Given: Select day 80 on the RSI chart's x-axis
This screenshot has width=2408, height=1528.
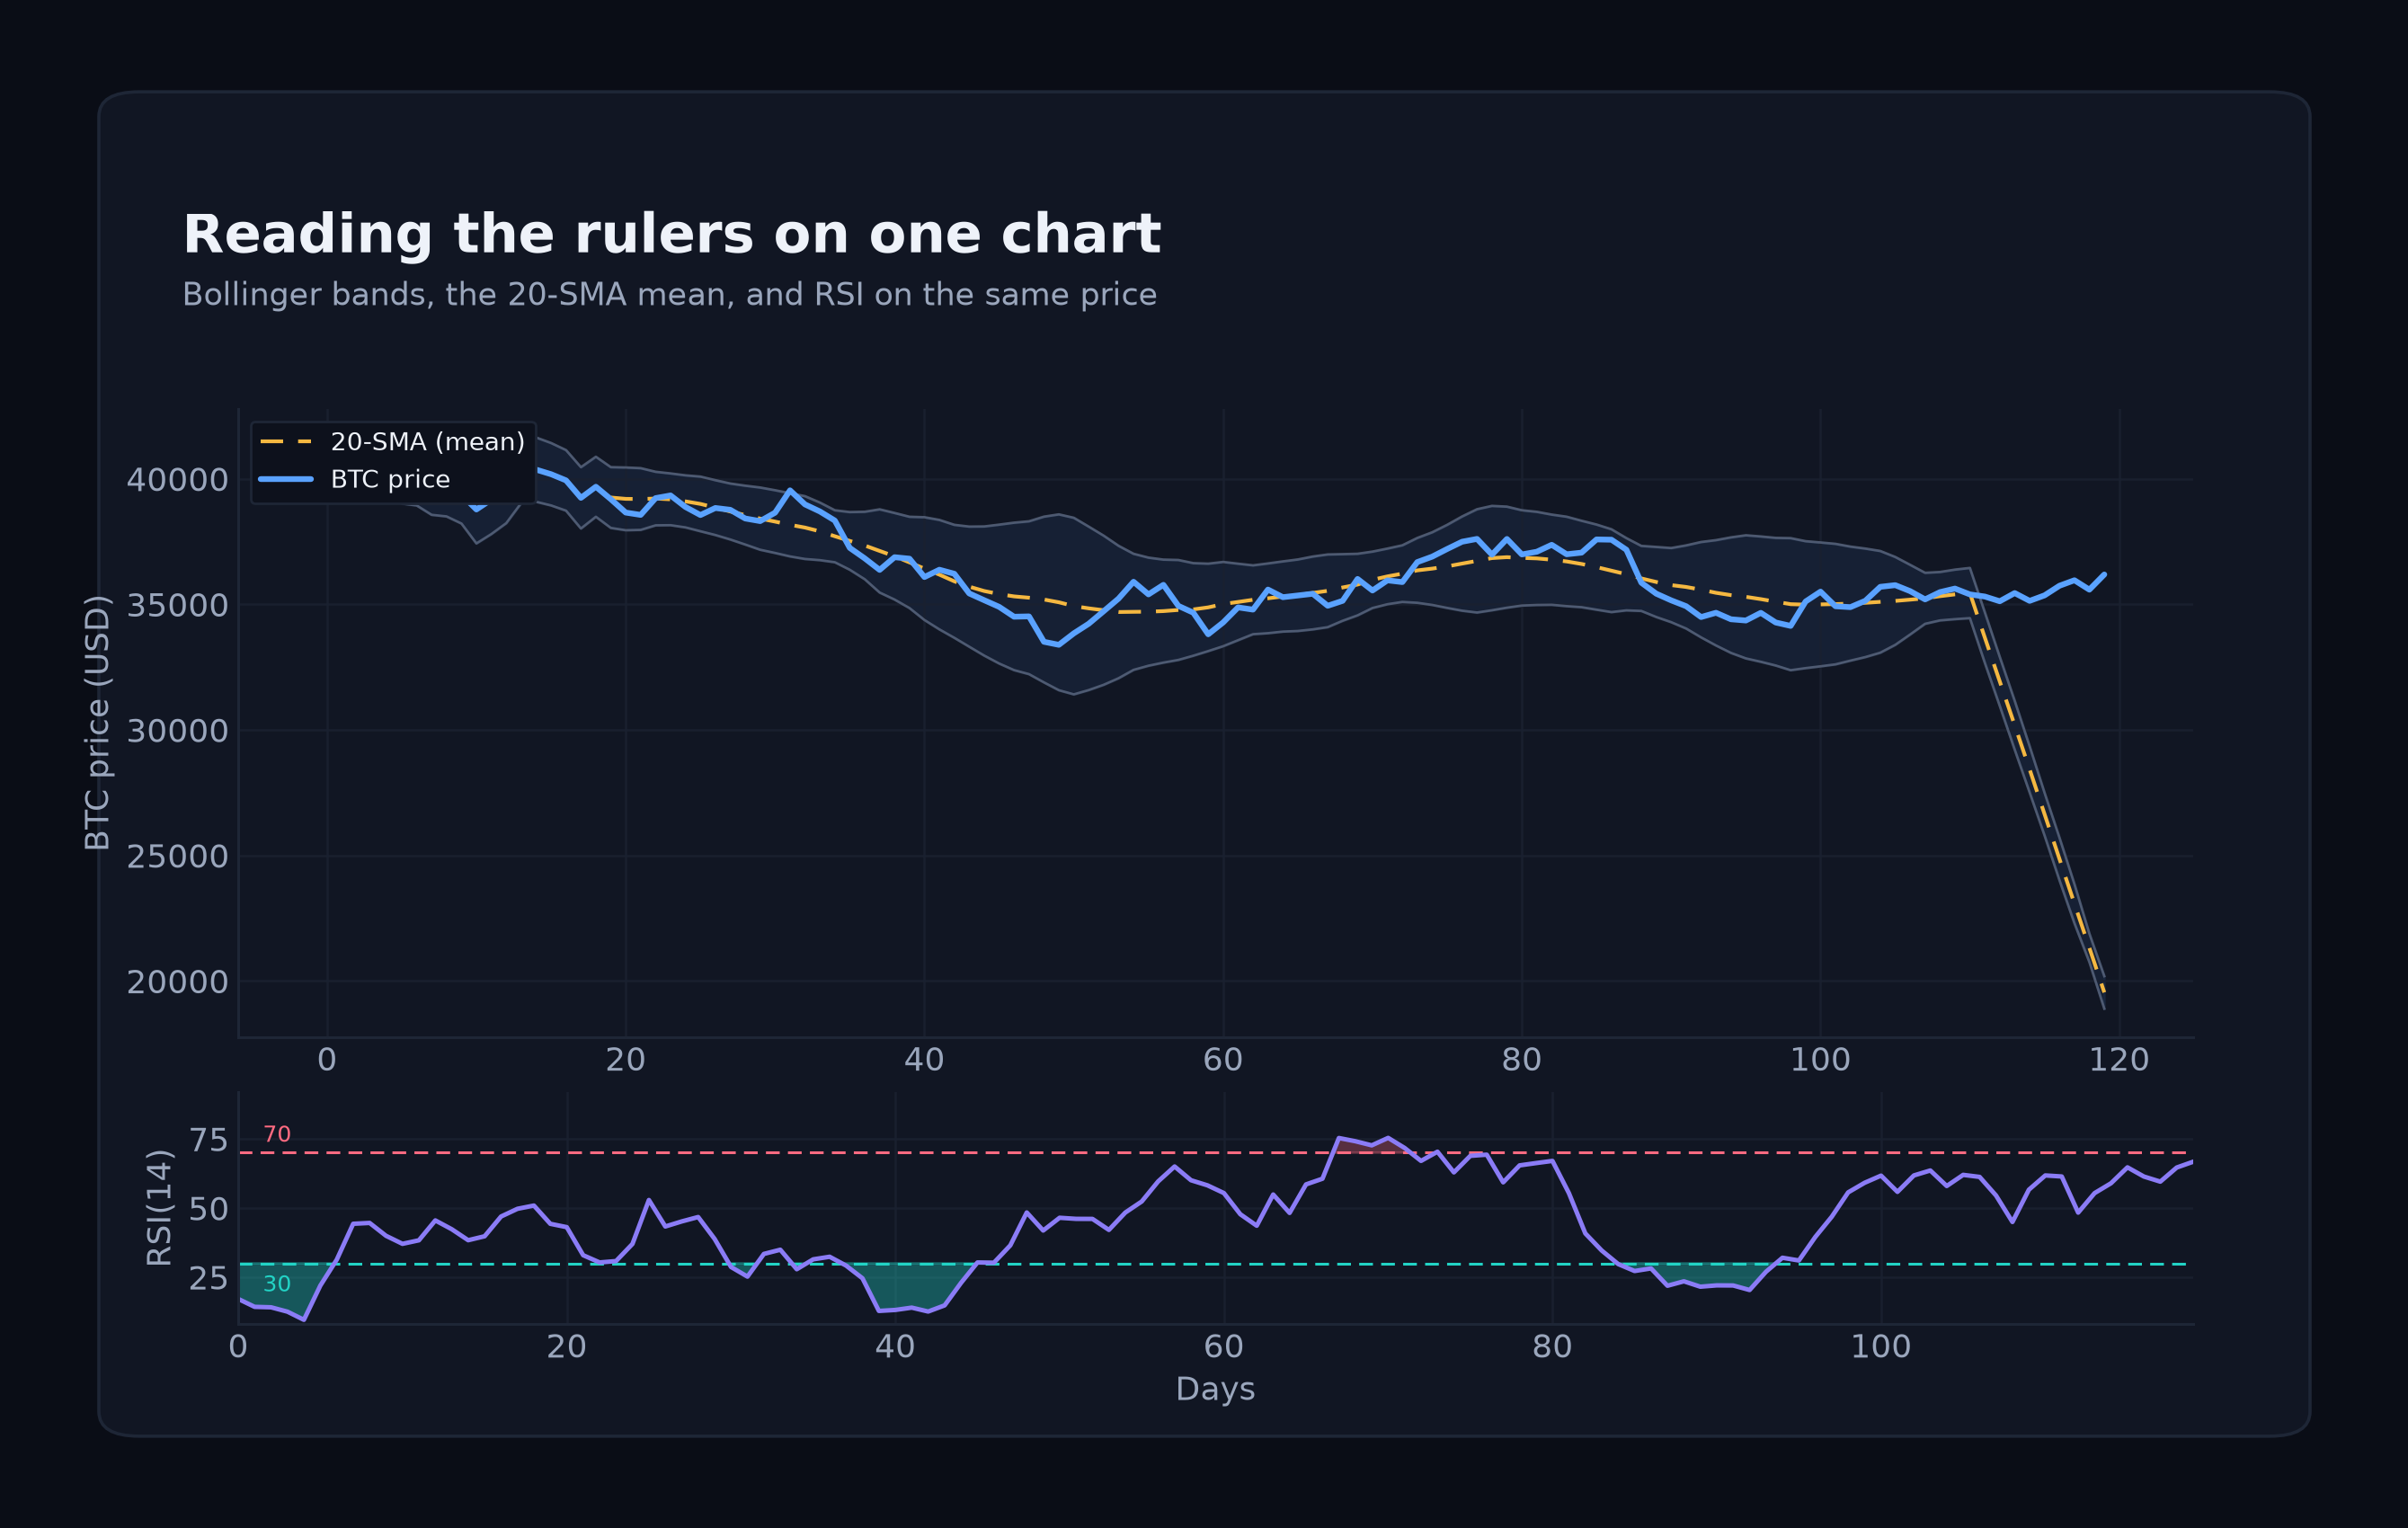Looking at the screenshot, I should click(x=1552, y=1347).
